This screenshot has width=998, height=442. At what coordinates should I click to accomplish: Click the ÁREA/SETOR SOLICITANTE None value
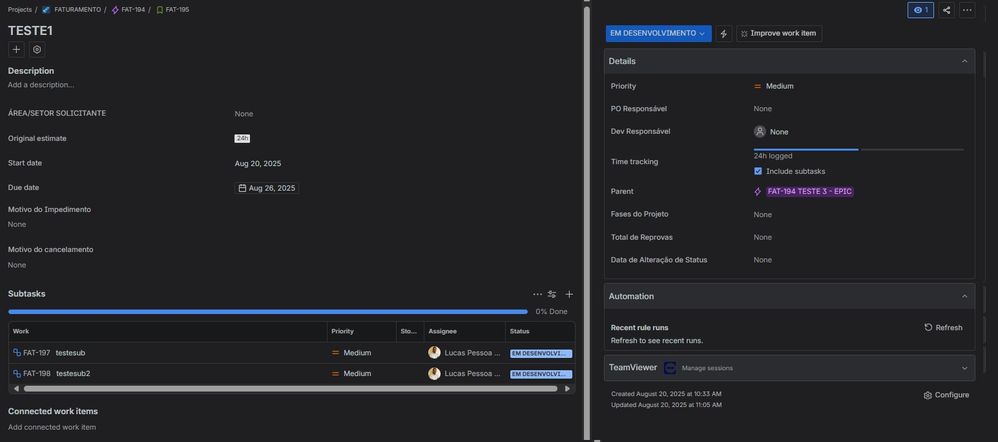(244, 114)
